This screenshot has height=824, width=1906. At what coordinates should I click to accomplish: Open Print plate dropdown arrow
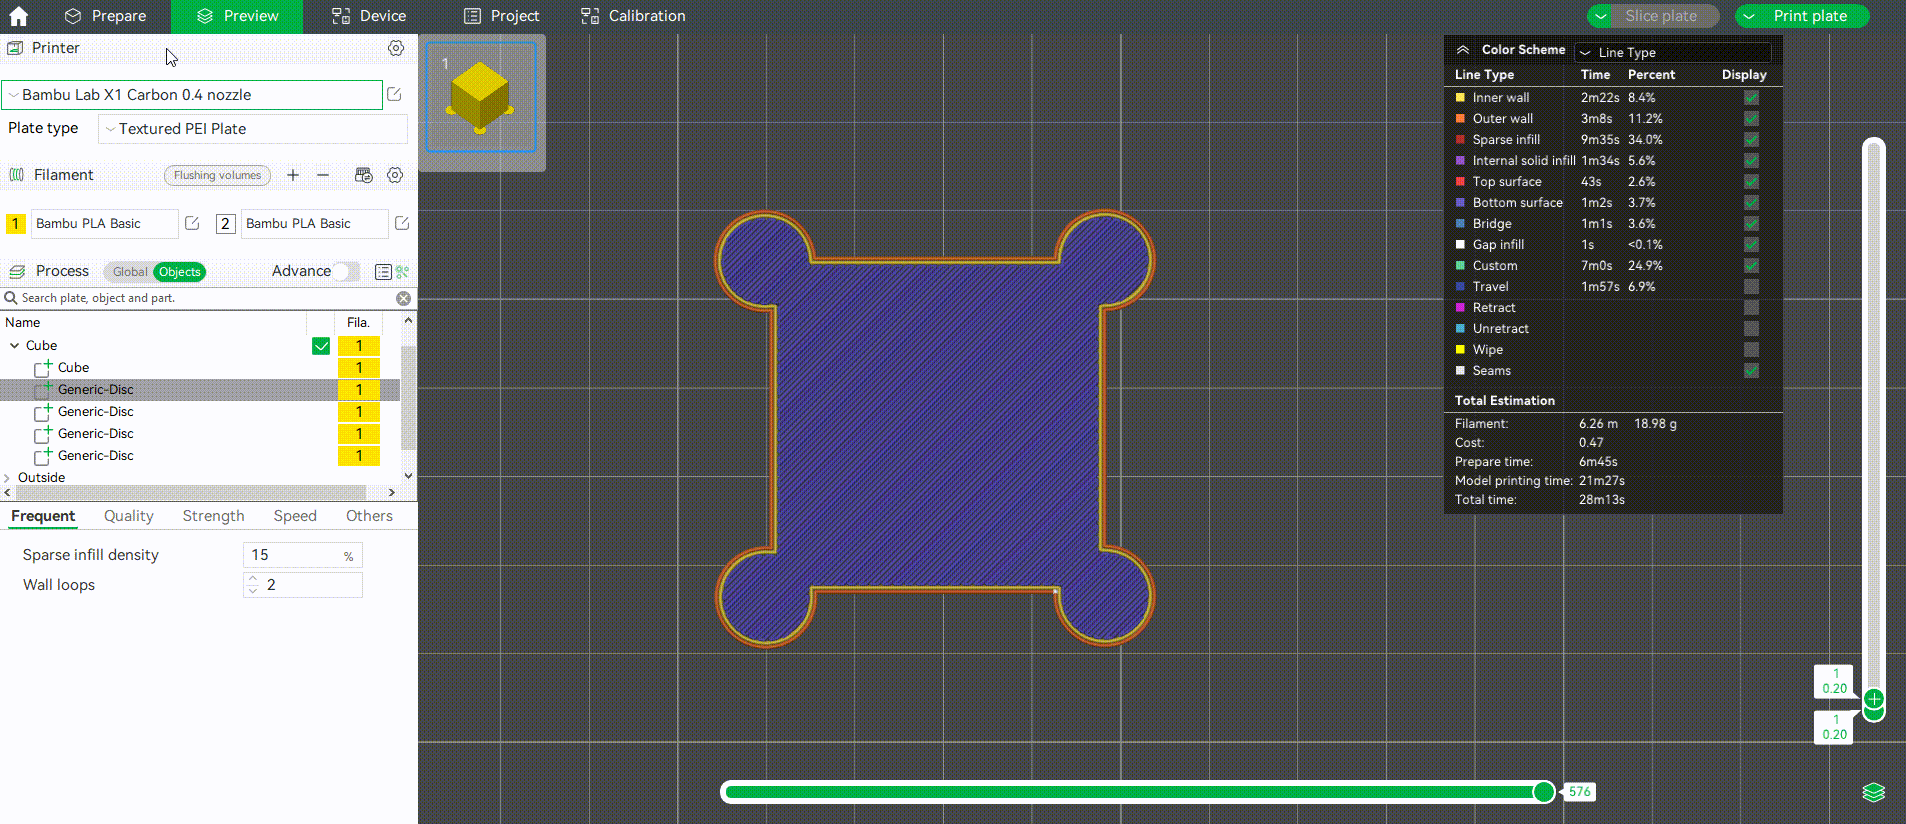pyautogui.click(x=1749, y=16)
